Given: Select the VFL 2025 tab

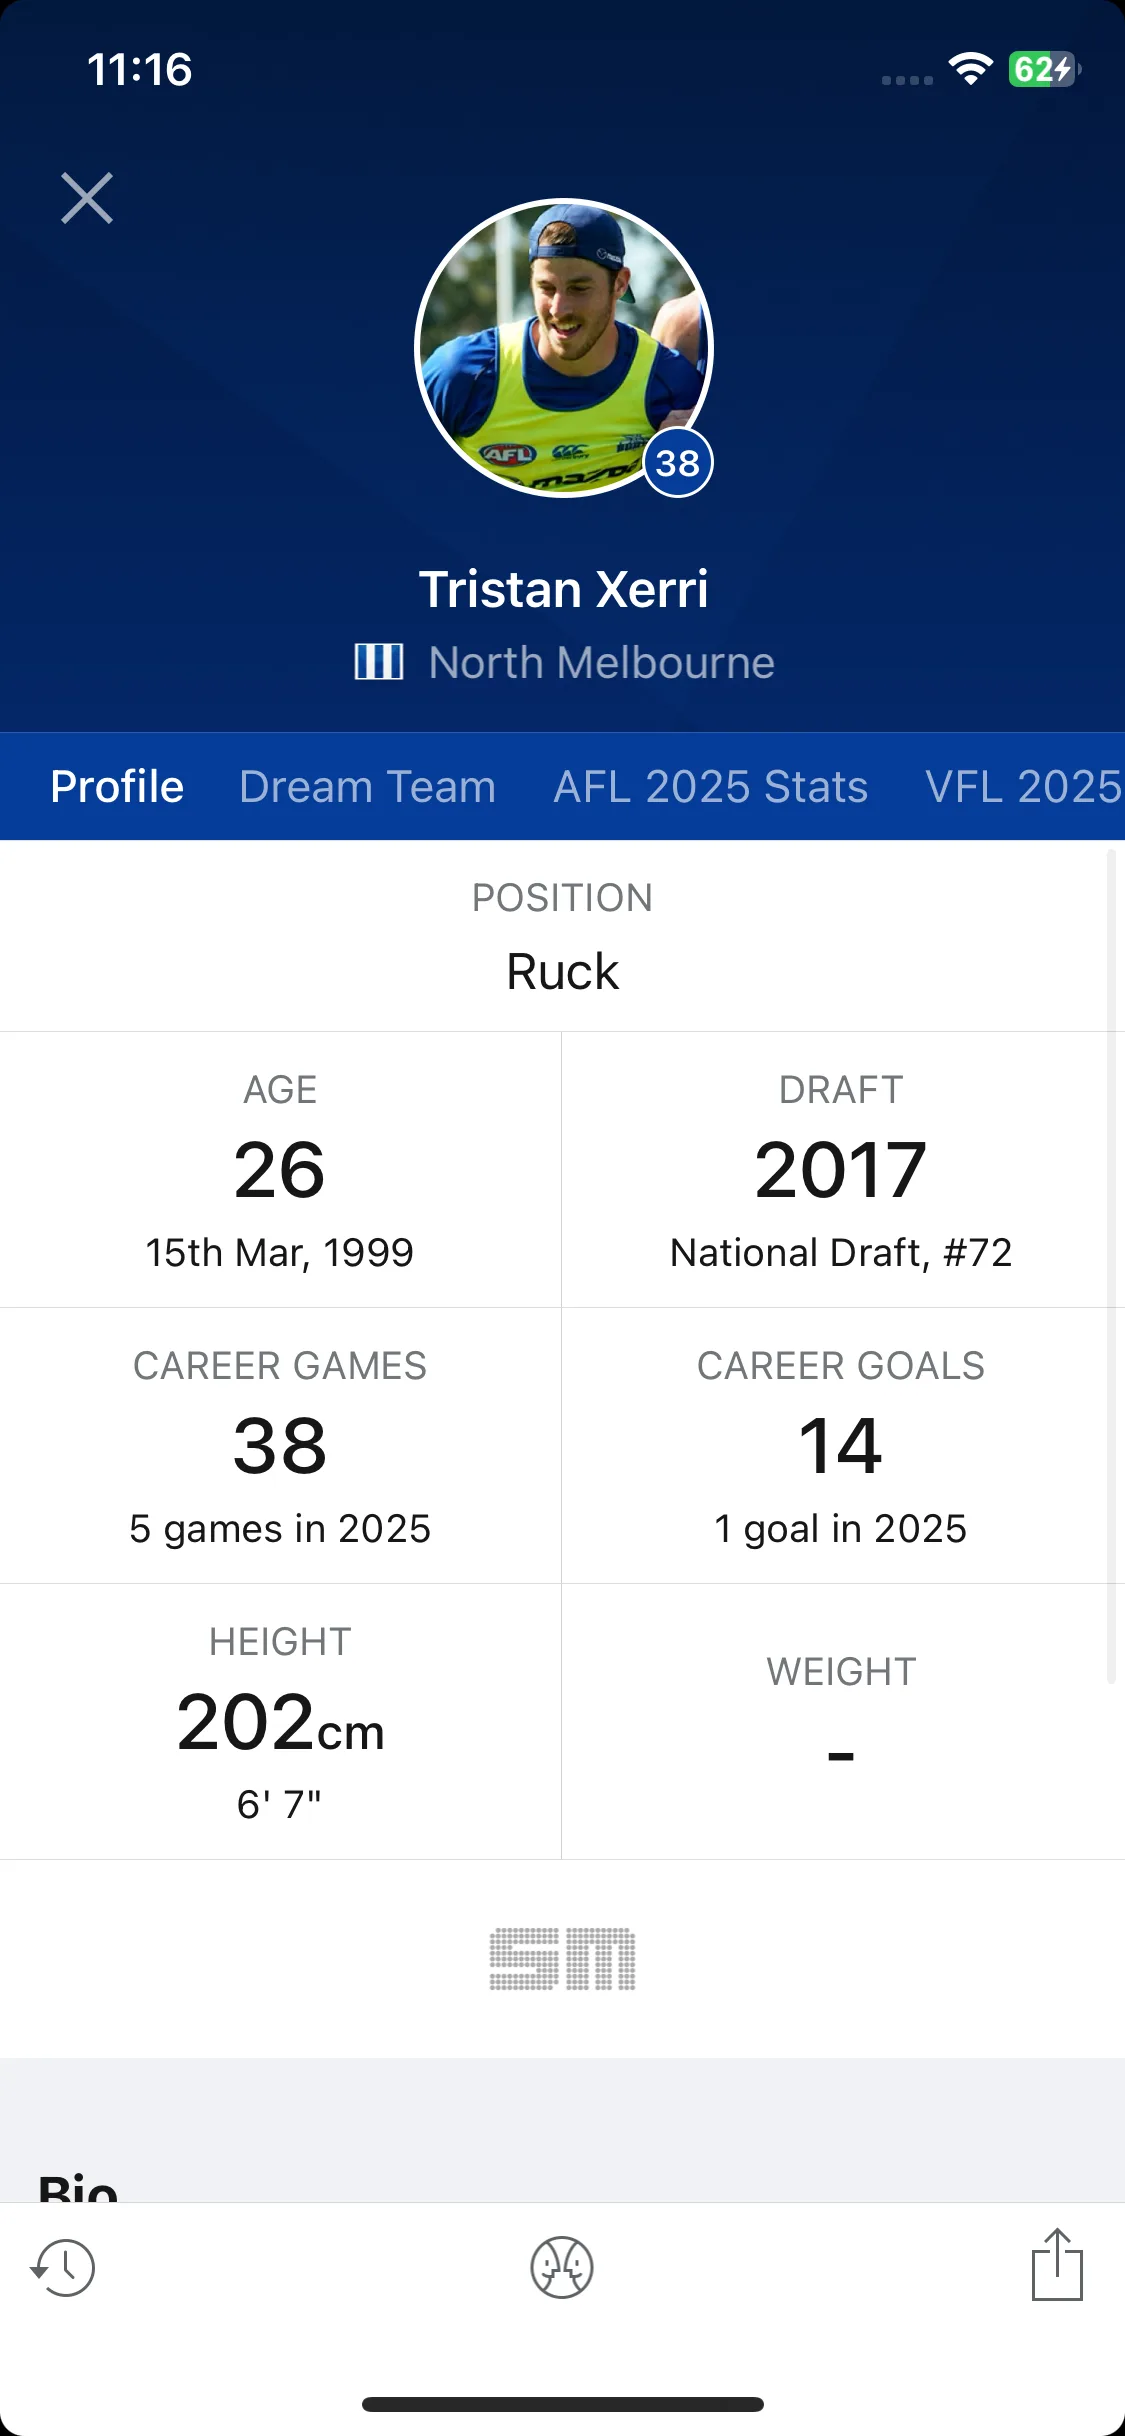Looking at the screenshot, I should pyautogui.click(x=1024, y=787).
